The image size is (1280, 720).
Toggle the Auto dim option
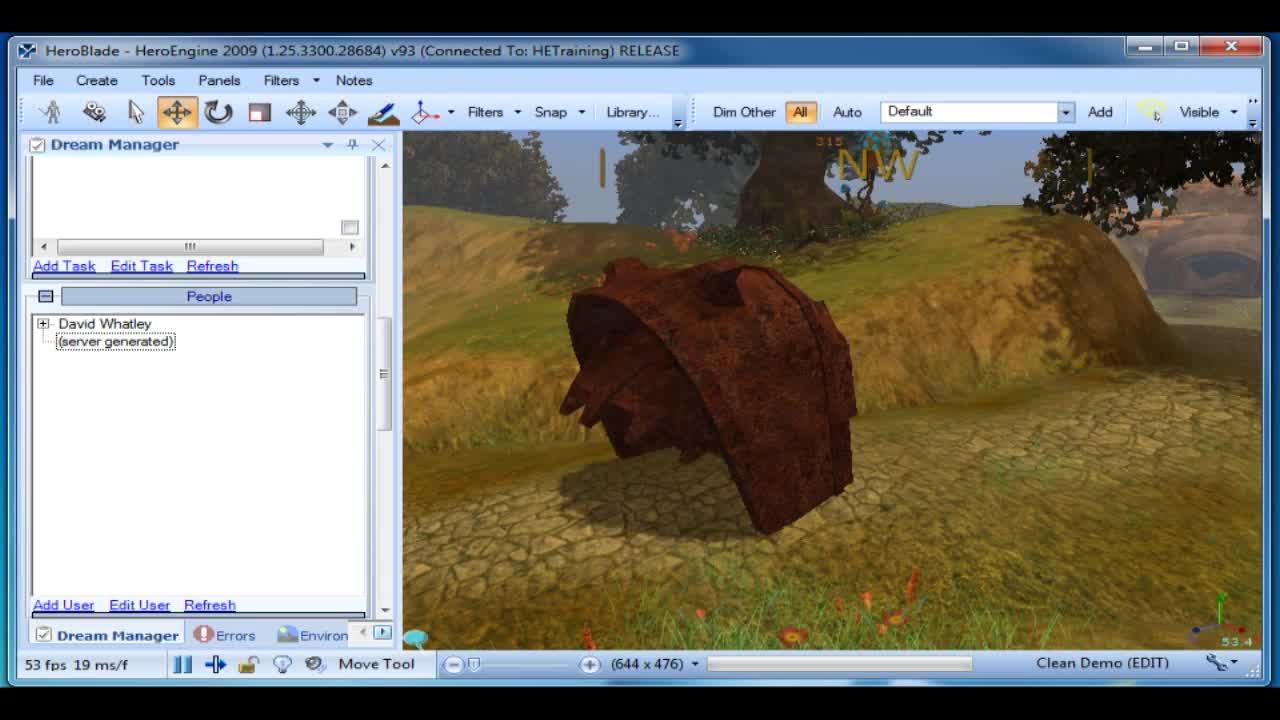point(847,112)
